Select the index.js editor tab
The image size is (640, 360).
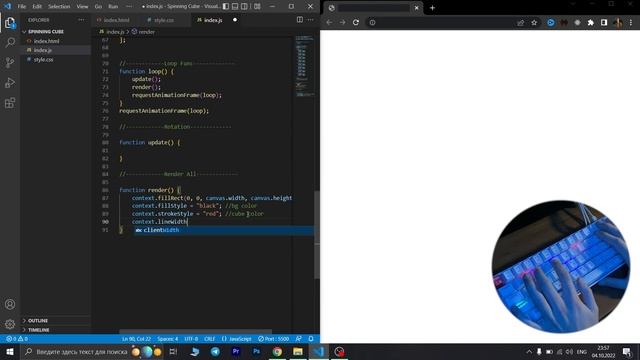(x=212, y=20)
